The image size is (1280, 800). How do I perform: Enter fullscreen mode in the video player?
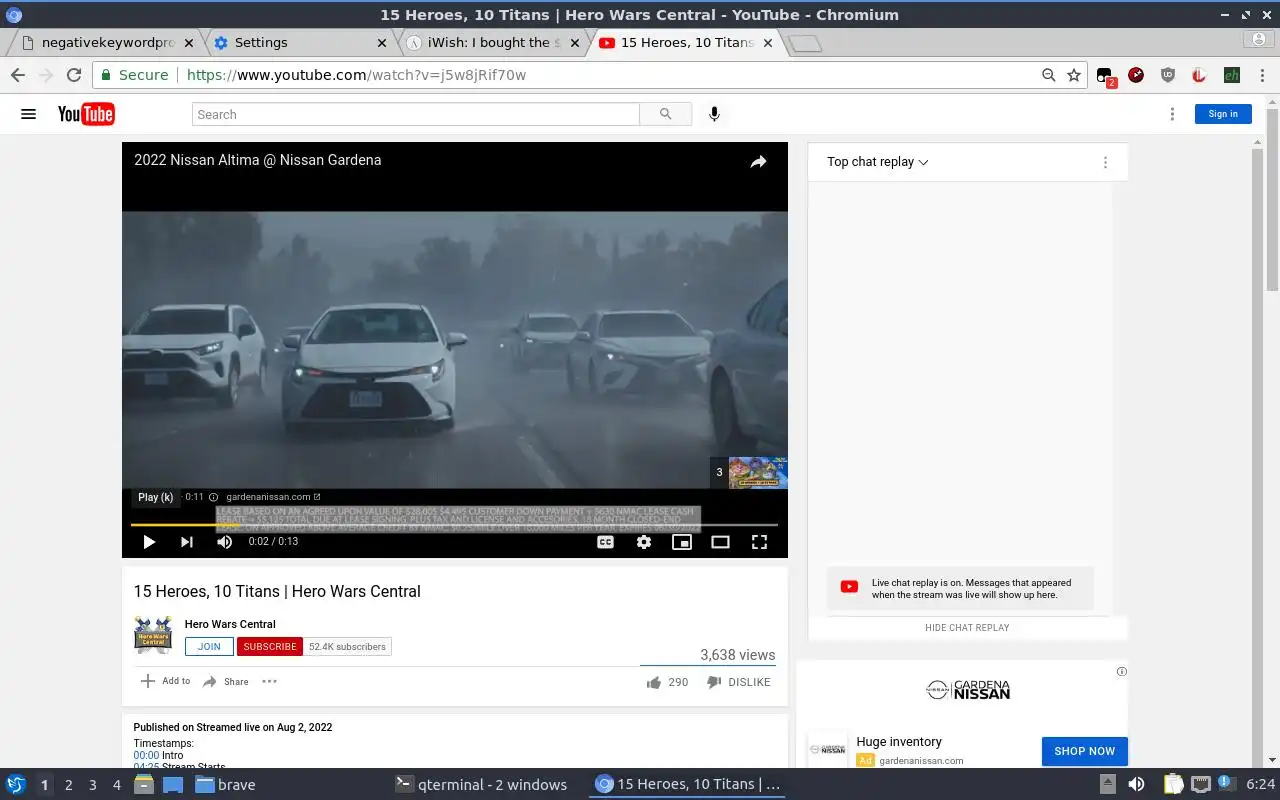759,542
